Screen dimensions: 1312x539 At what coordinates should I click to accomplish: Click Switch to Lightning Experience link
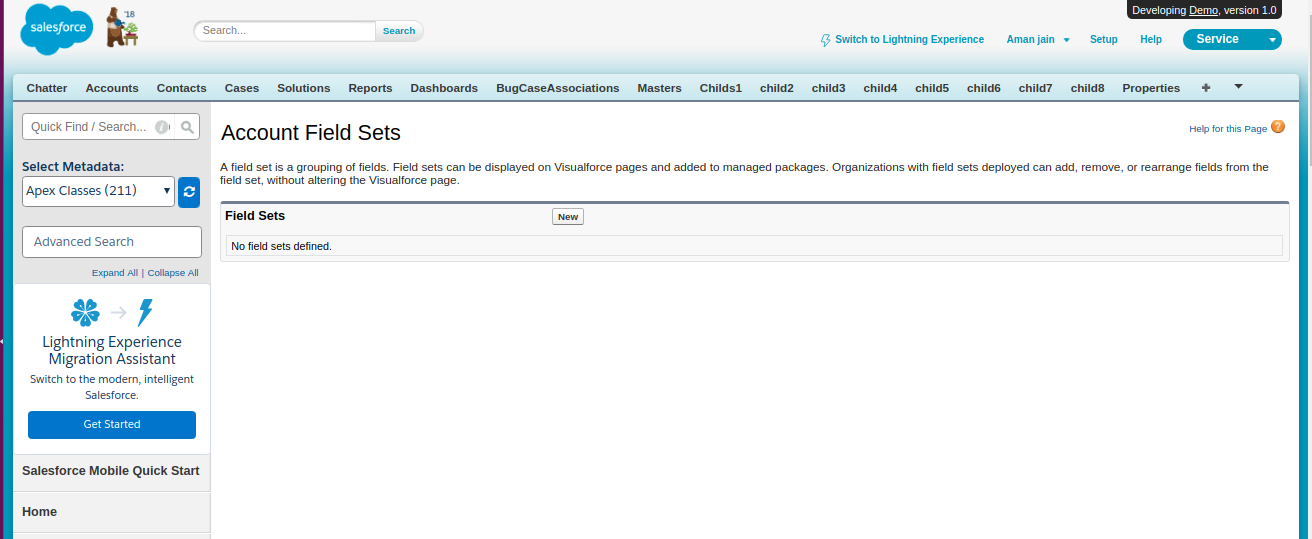[909, 40]
